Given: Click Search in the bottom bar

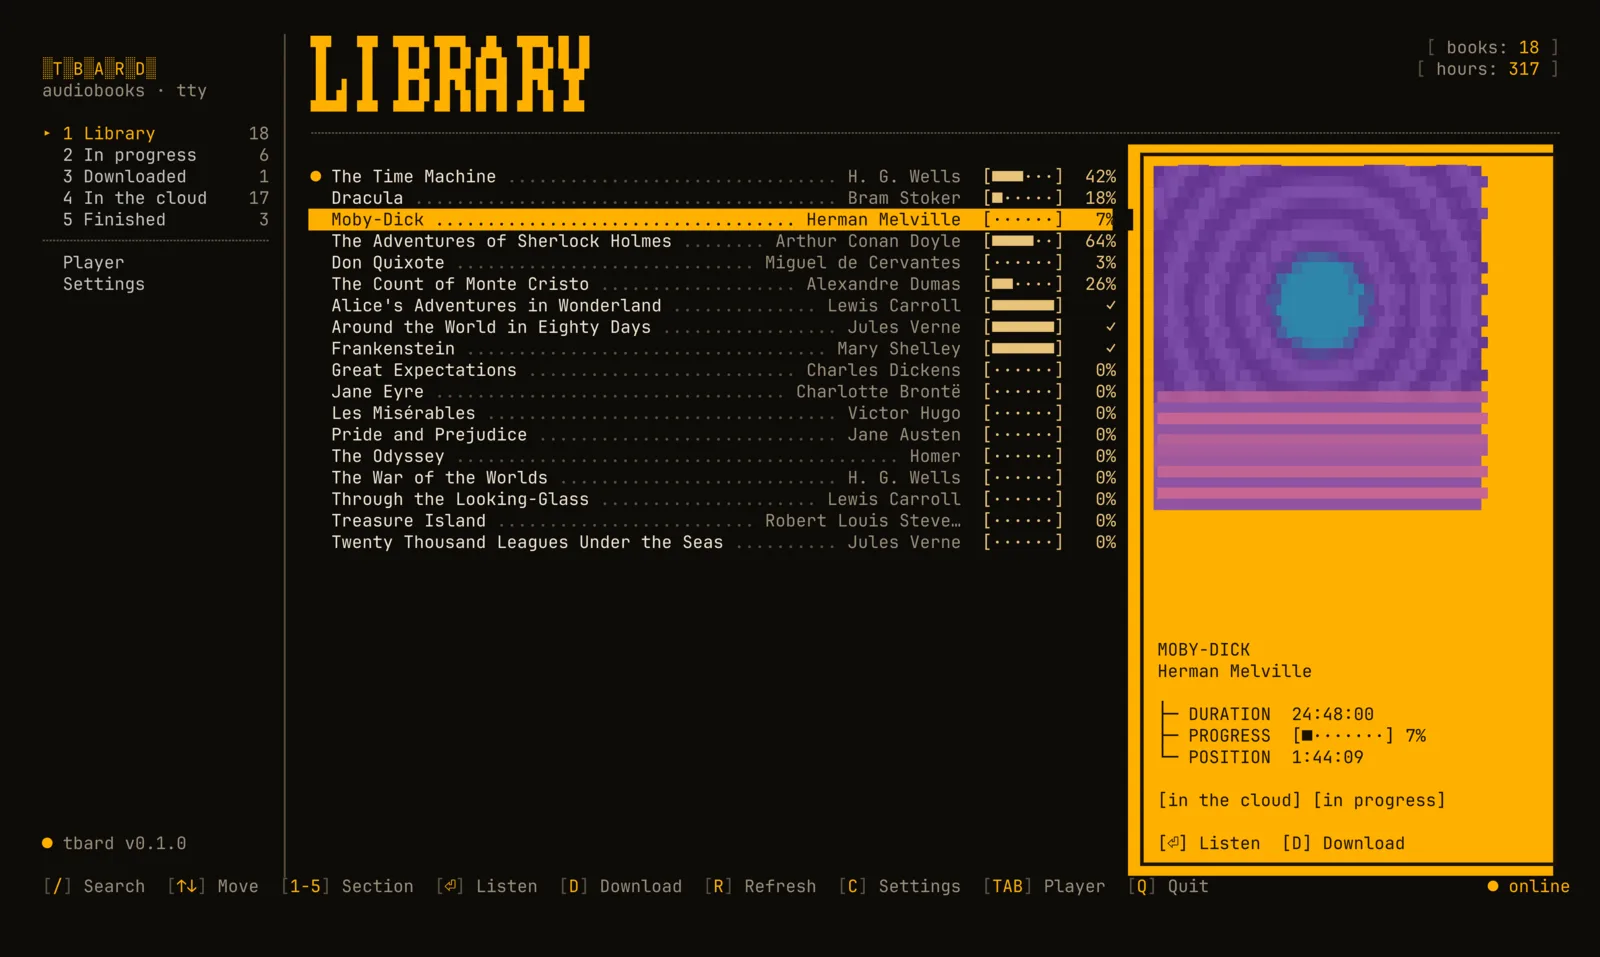Looking at the screenshot, I should (x=95, y=886).
